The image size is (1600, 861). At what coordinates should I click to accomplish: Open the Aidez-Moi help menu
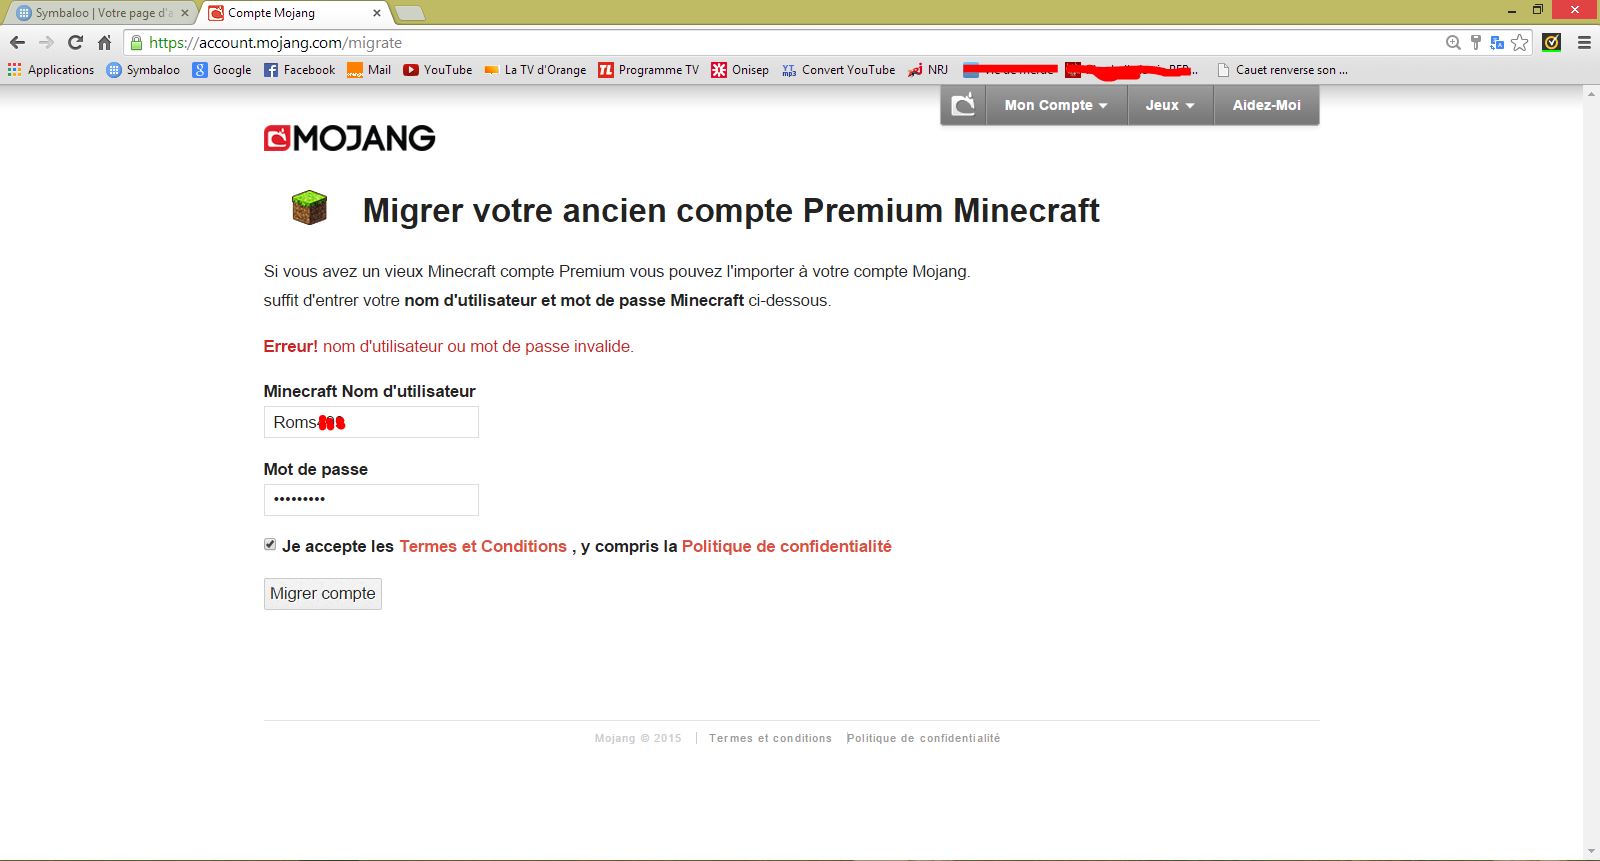(x=1267, y=105)
